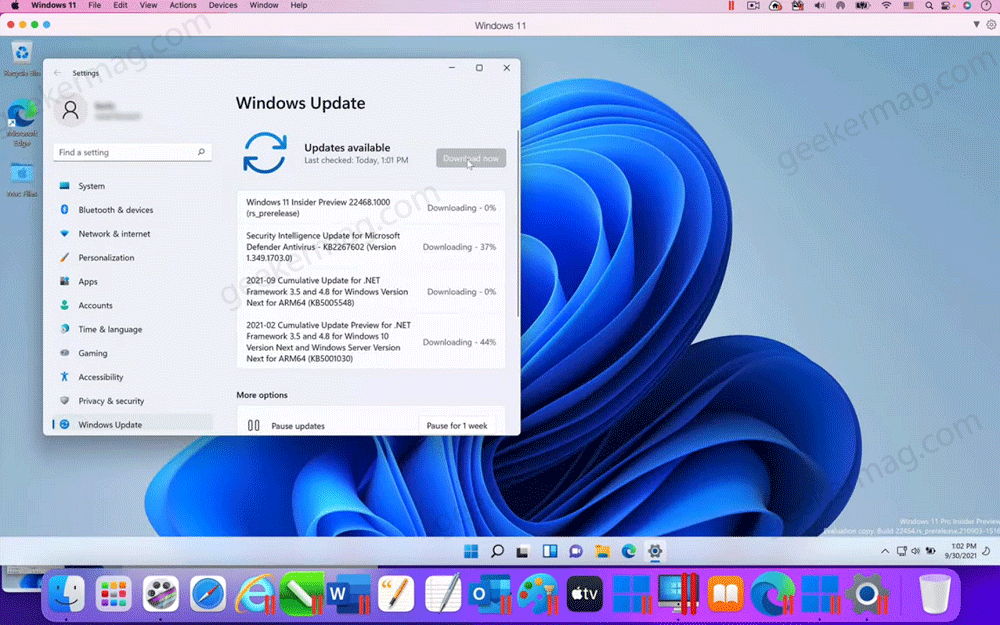Click the Windows Update refresh arrows icon
The image size is (1000, 625).
[265, 153]
